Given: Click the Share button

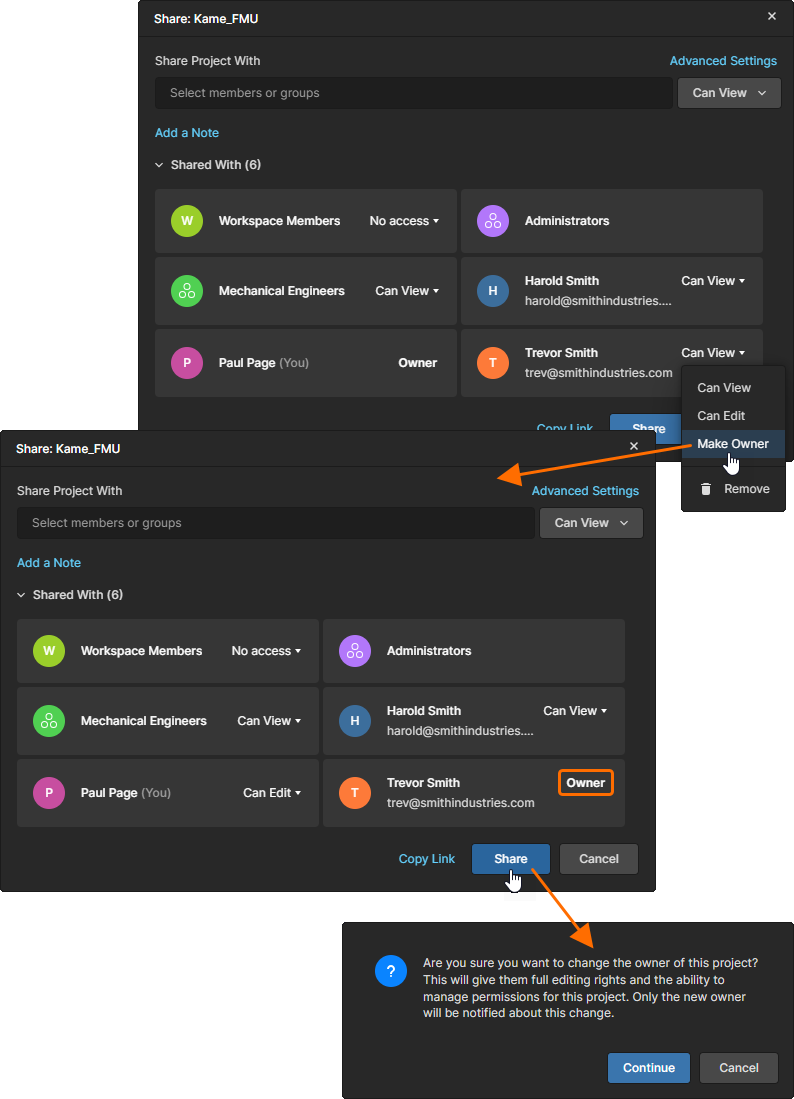Looking at the screenshot, I should pos(510,858).
